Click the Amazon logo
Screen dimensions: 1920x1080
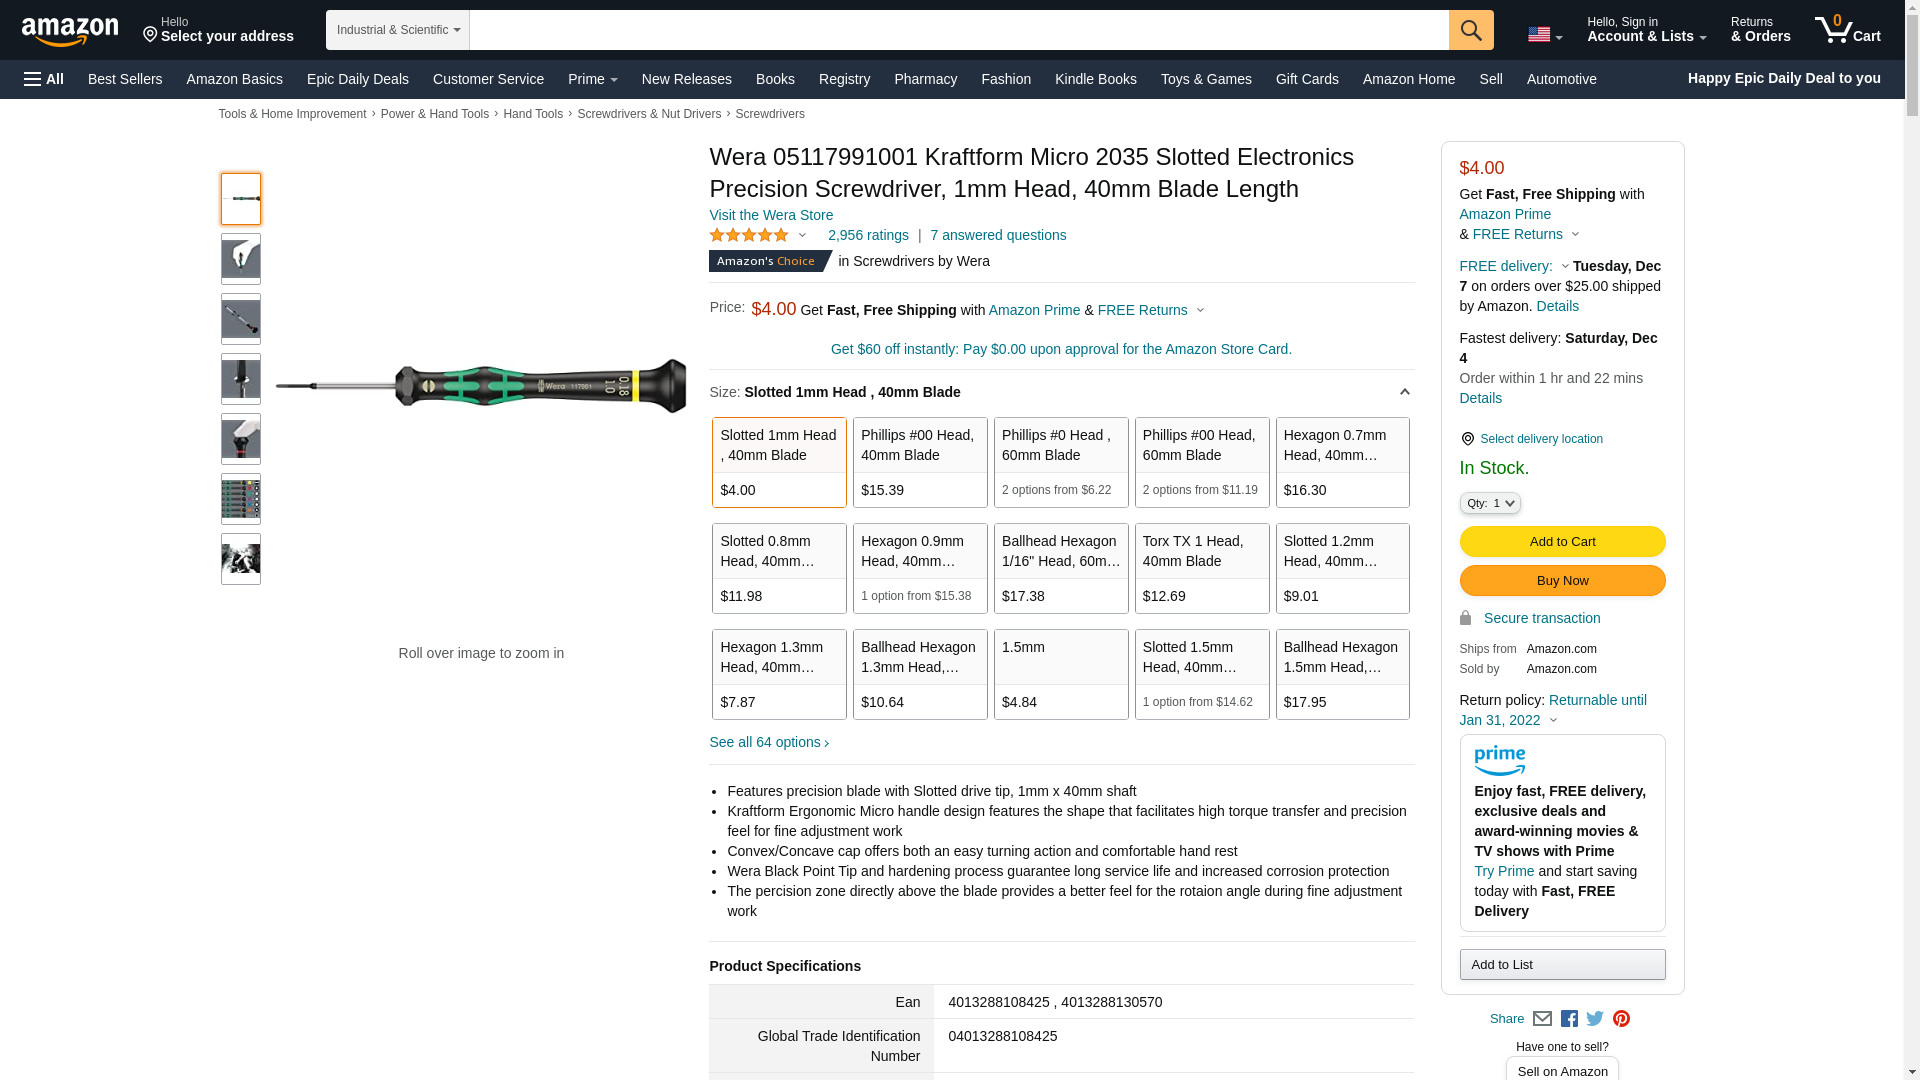[x=70, y=31]
